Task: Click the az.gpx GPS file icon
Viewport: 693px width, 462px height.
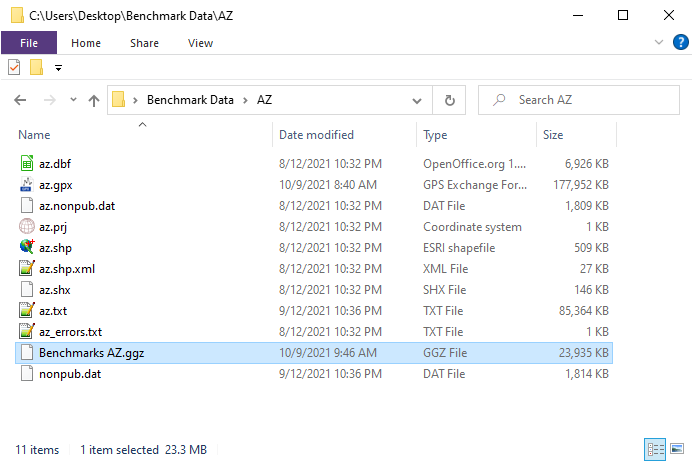Action: point(27,184)
